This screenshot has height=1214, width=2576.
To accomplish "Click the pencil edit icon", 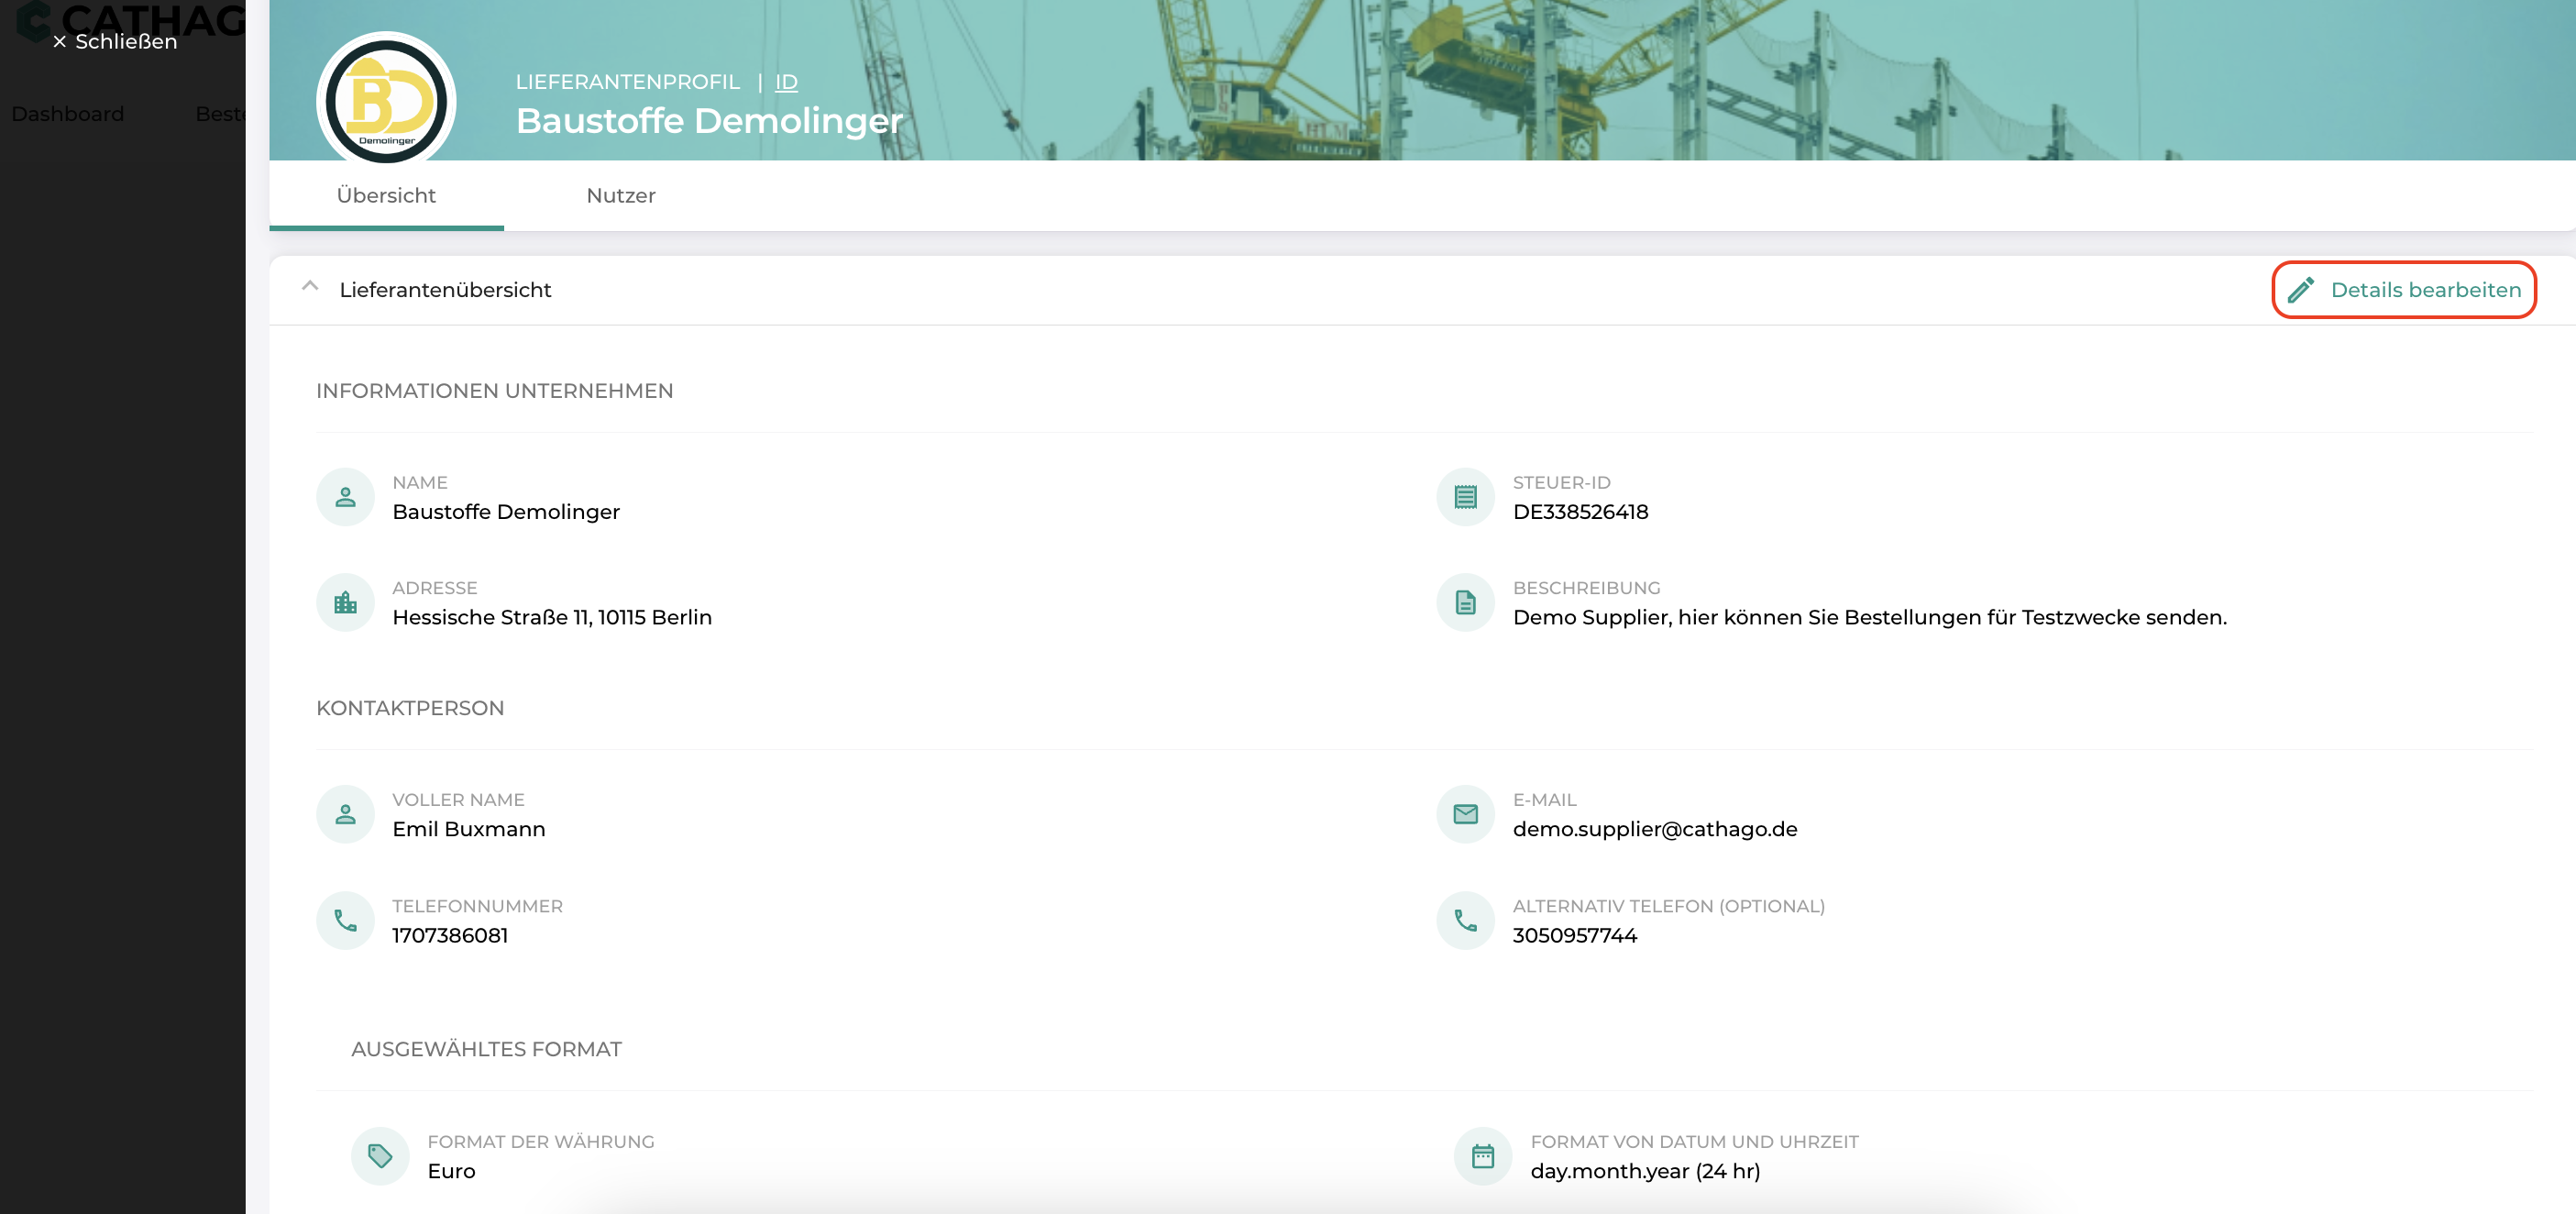I will tap(2301, 290).
